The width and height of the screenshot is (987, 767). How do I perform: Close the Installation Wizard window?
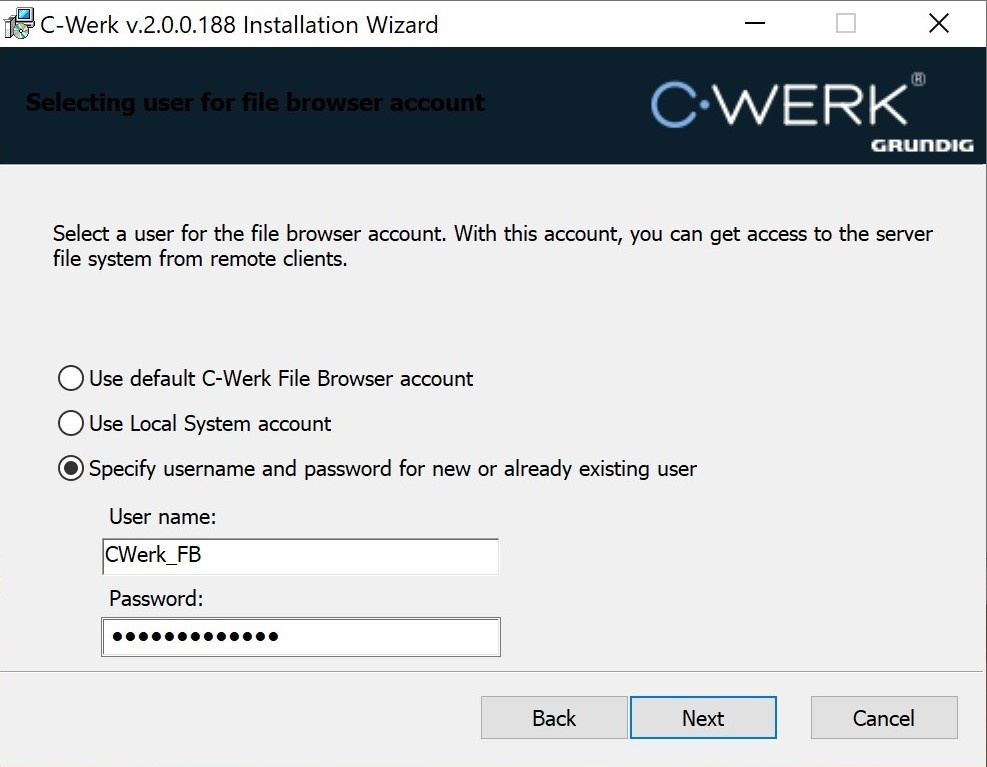pyautogui.click(x=938, y=24)
